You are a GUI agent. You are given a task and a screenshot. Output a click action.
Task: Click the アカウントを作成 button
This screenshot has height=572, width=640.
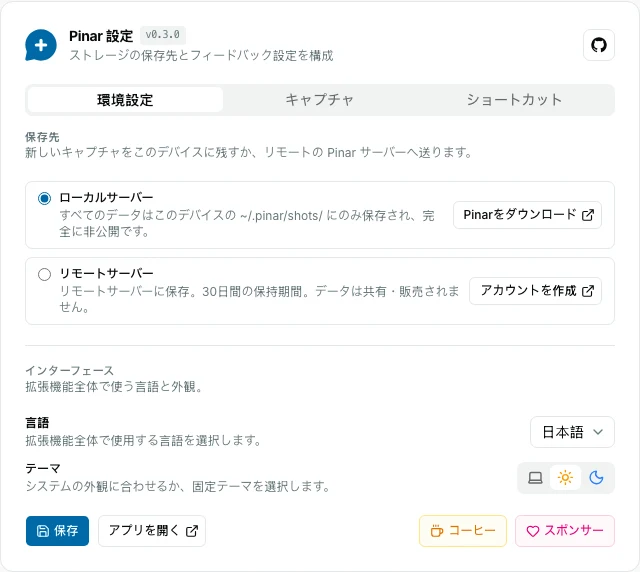pyautogui.click(x=536, y=291)
